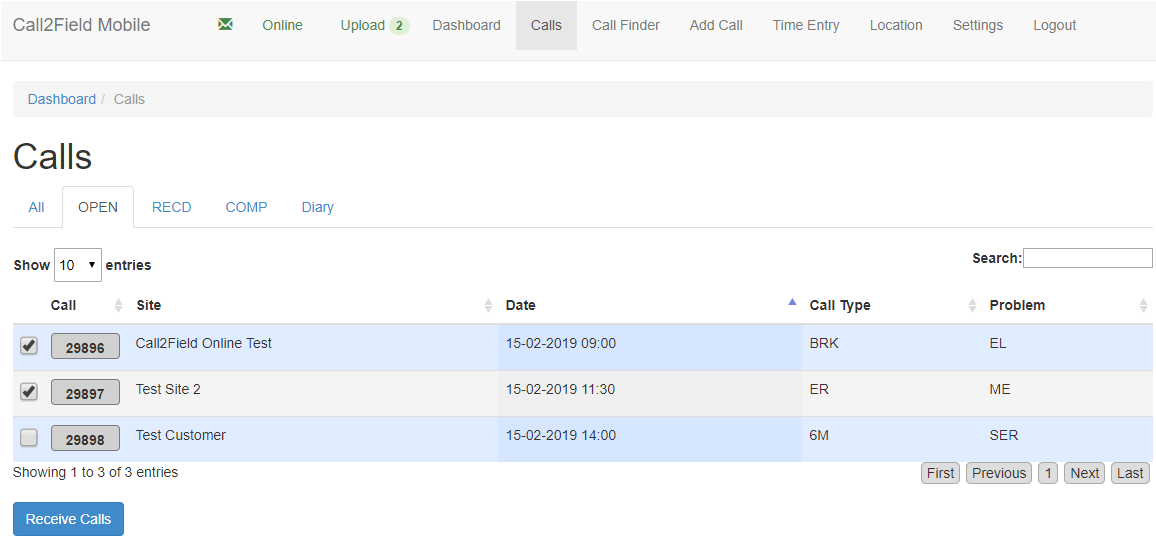The height and width of the screenshot is (555, 1156).
Task: Click the green envelope mail icon
Action: coord(225,25)
